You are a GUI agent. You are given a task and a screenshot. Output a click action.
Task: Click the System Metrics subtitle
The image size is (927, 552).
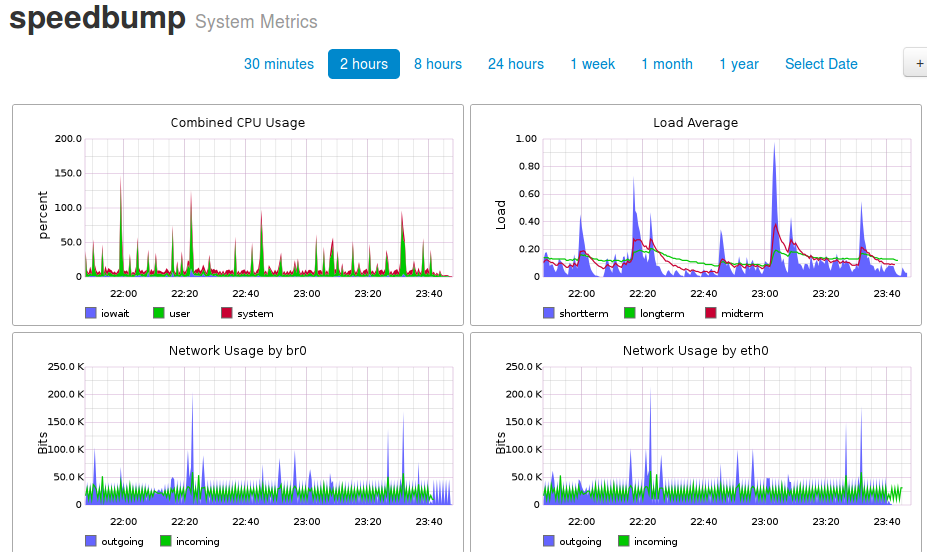tap(256, 21)
